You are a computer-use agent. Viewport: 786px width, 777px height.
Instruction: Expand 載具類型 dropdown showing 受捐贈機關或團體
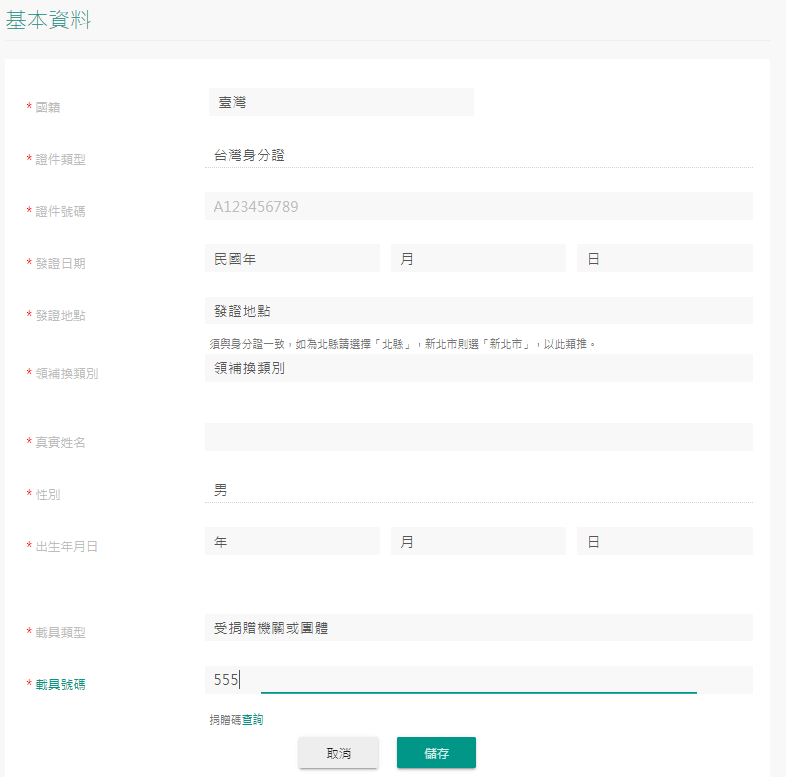point(478,628)
